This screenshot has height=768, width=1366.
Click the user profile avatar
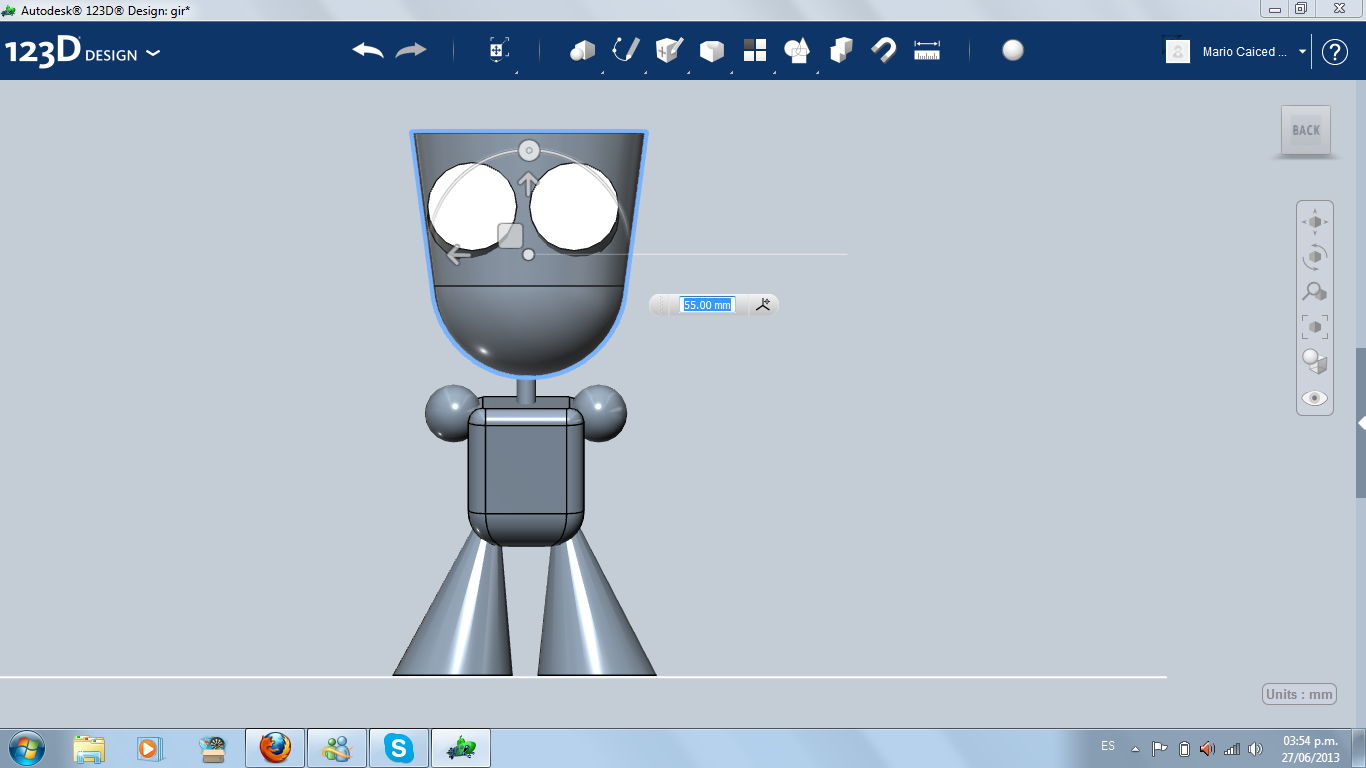coord(1178,52)
